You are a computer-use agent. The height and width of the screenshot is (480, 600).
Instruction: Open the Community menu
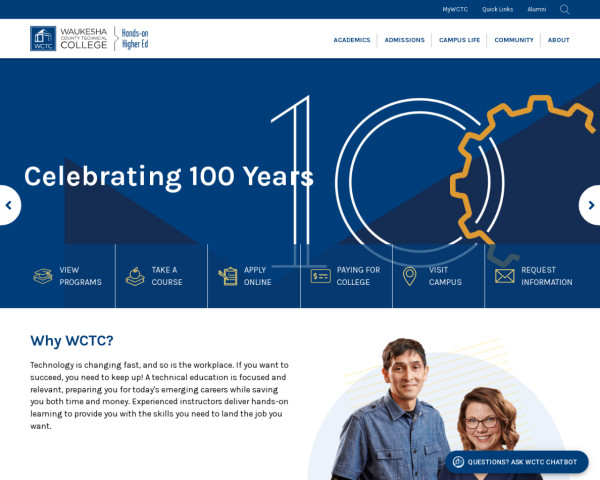[514, 40]
